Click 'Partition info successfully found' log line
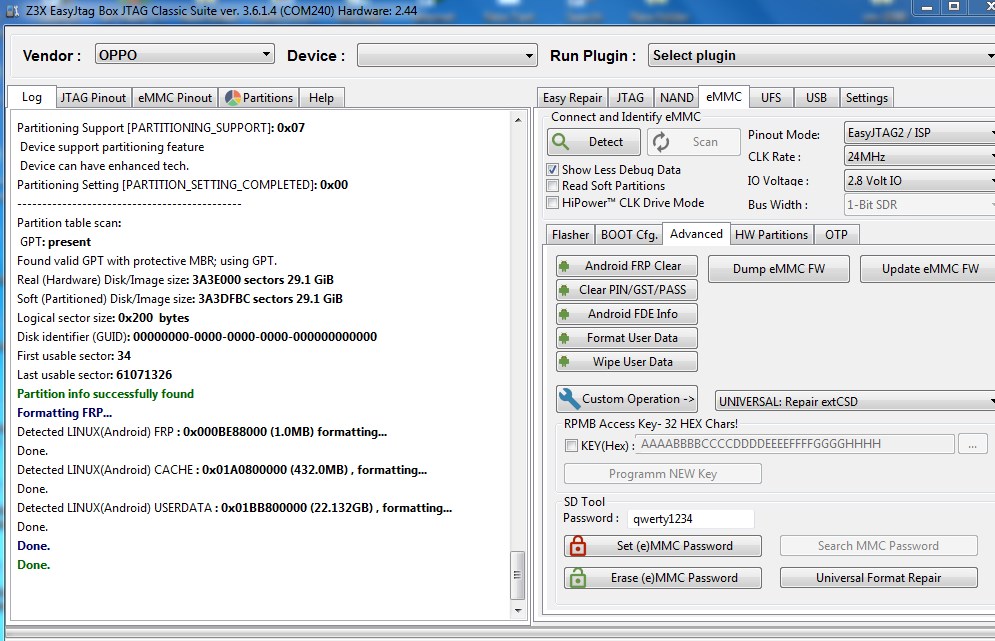The image size is (995, 641). (105, 393)
